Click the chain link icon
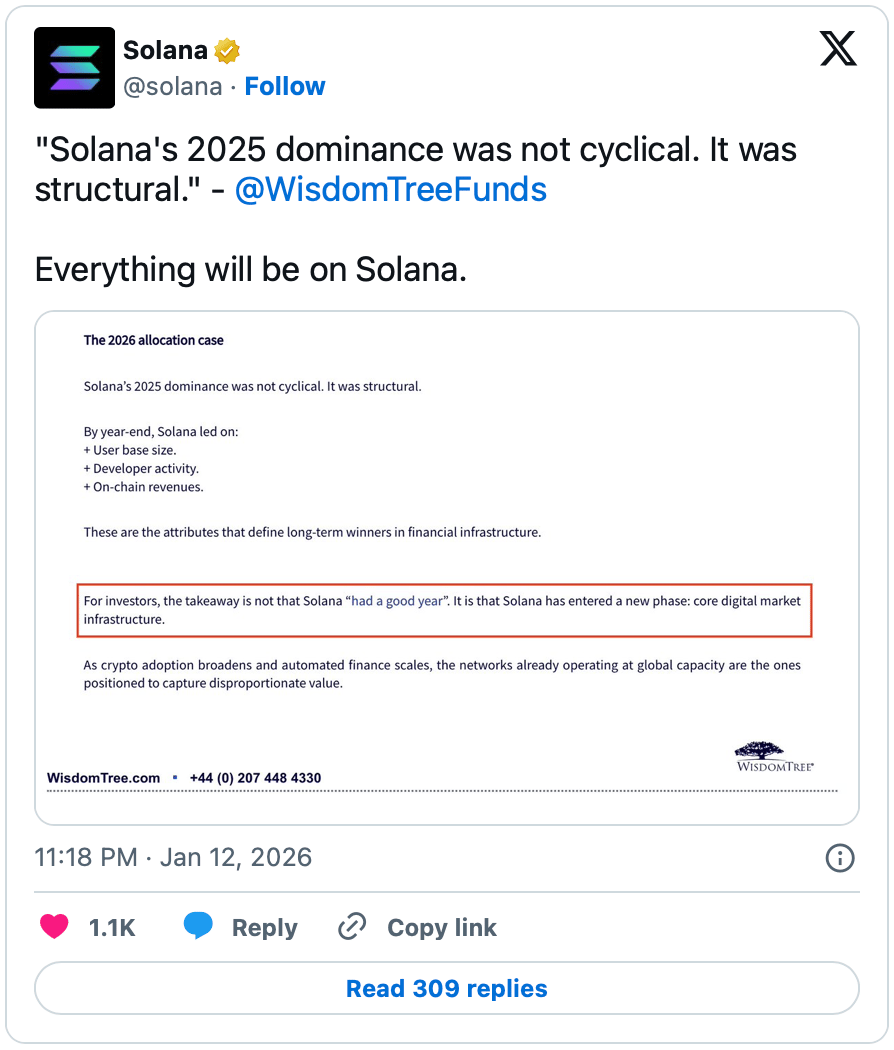 pos(352,927)
